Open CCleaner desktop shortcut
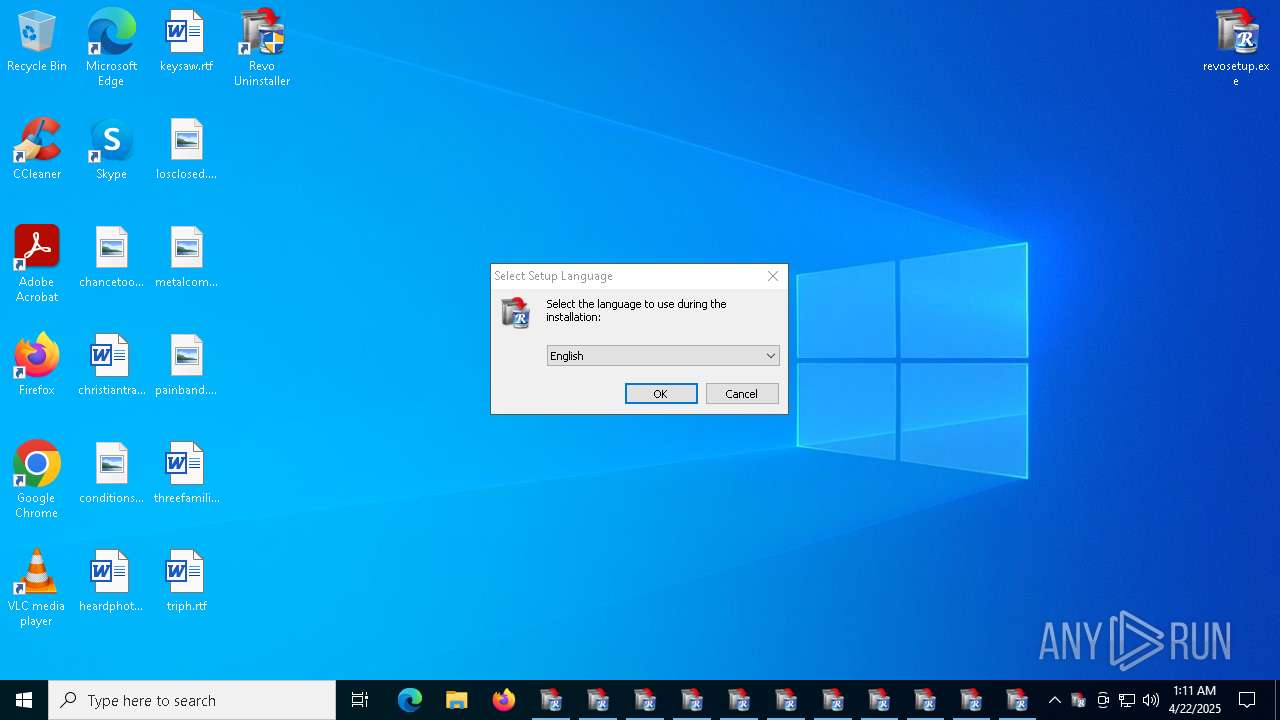 pyautogui.click(x=37, y=150)
